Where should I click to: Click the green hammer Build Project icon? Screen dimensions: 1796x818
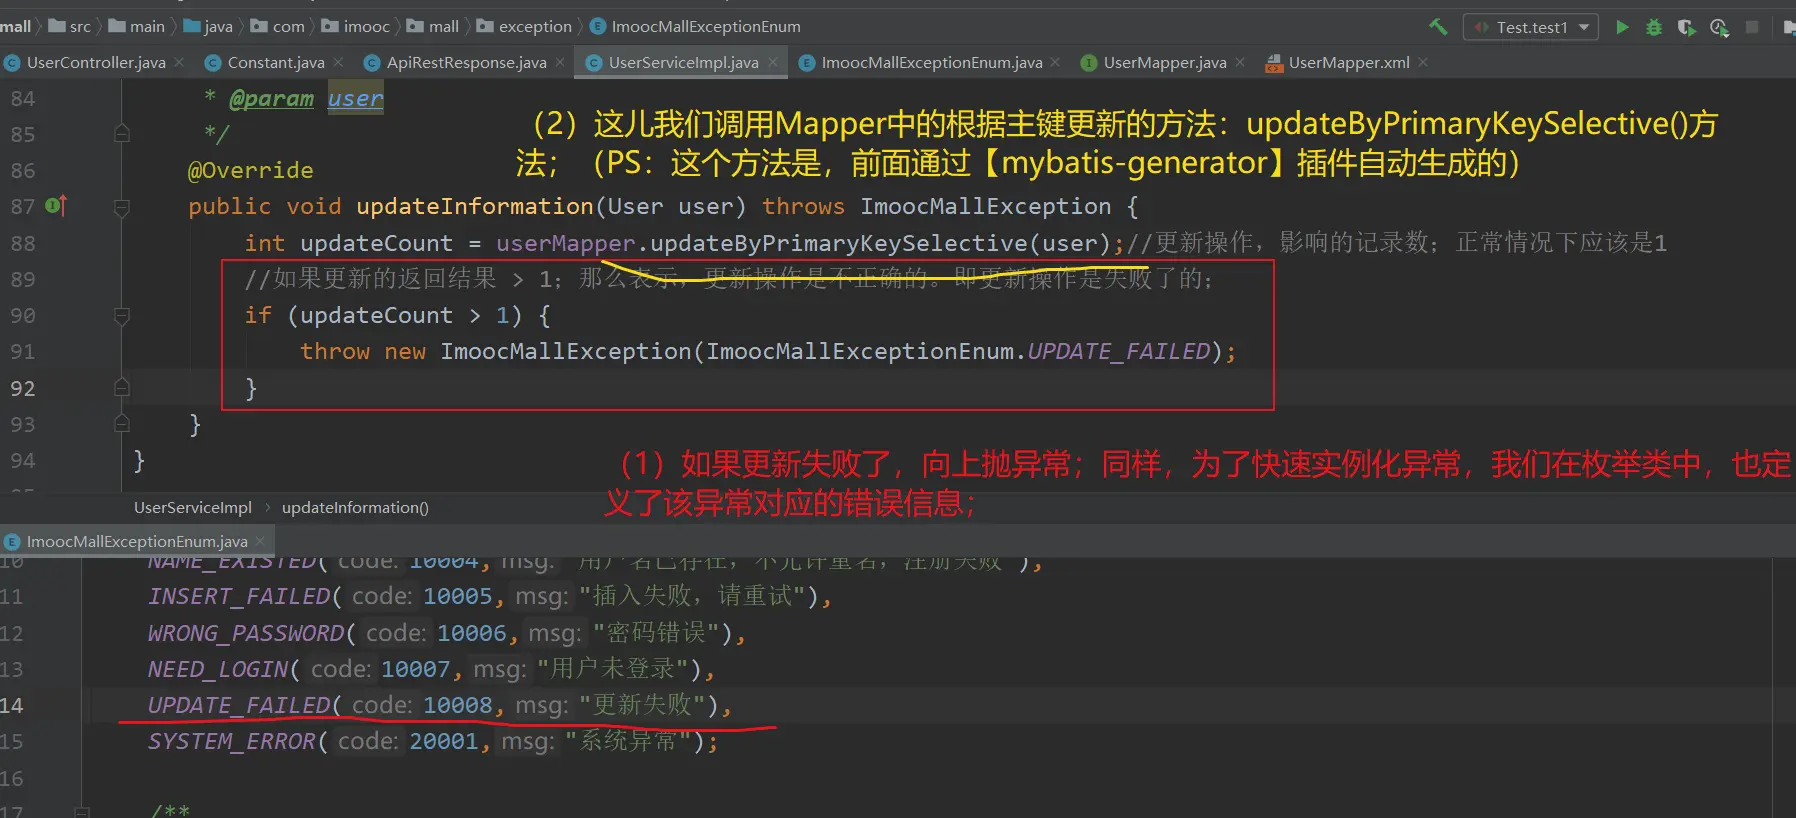(x=1438, y=27)
